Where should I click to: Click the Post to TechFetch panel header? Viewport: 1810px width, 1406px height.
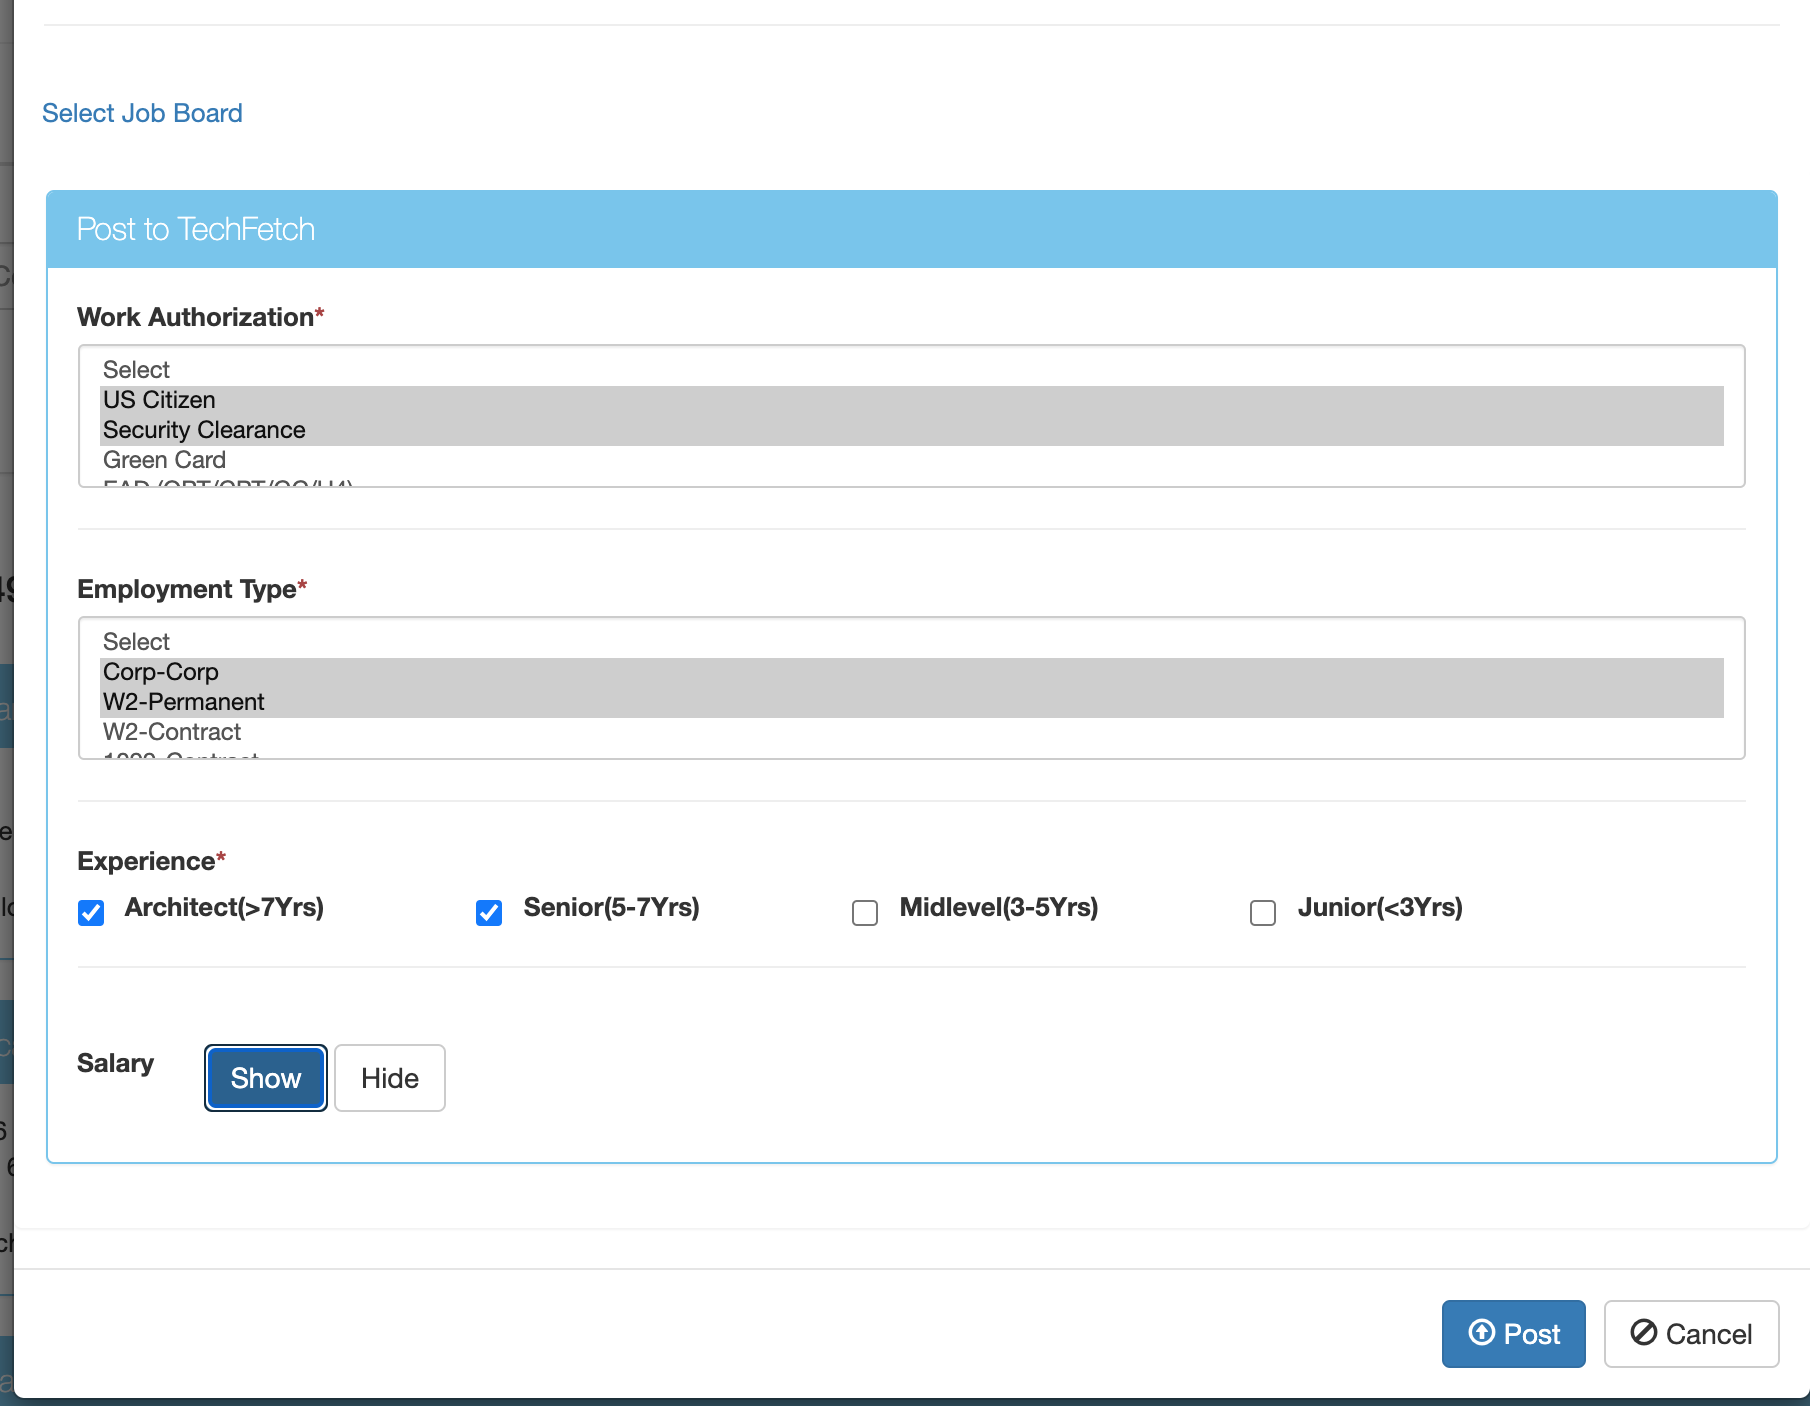pyautogui.click(x=912, y=229)
